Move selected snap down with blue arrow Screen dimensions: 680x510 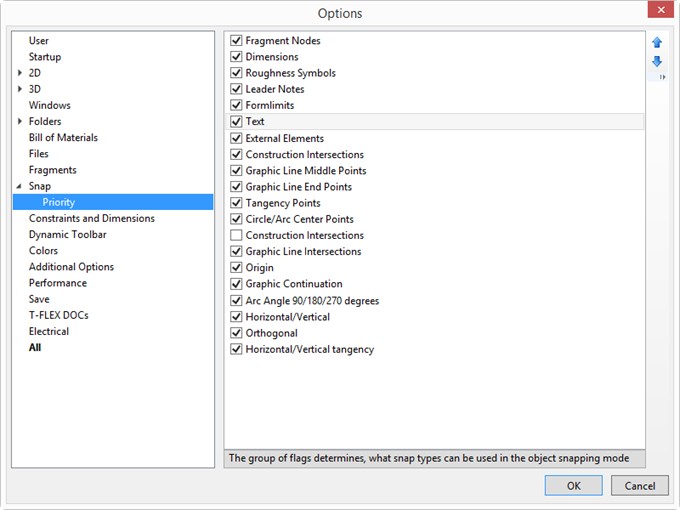click(x=657, y=61)
